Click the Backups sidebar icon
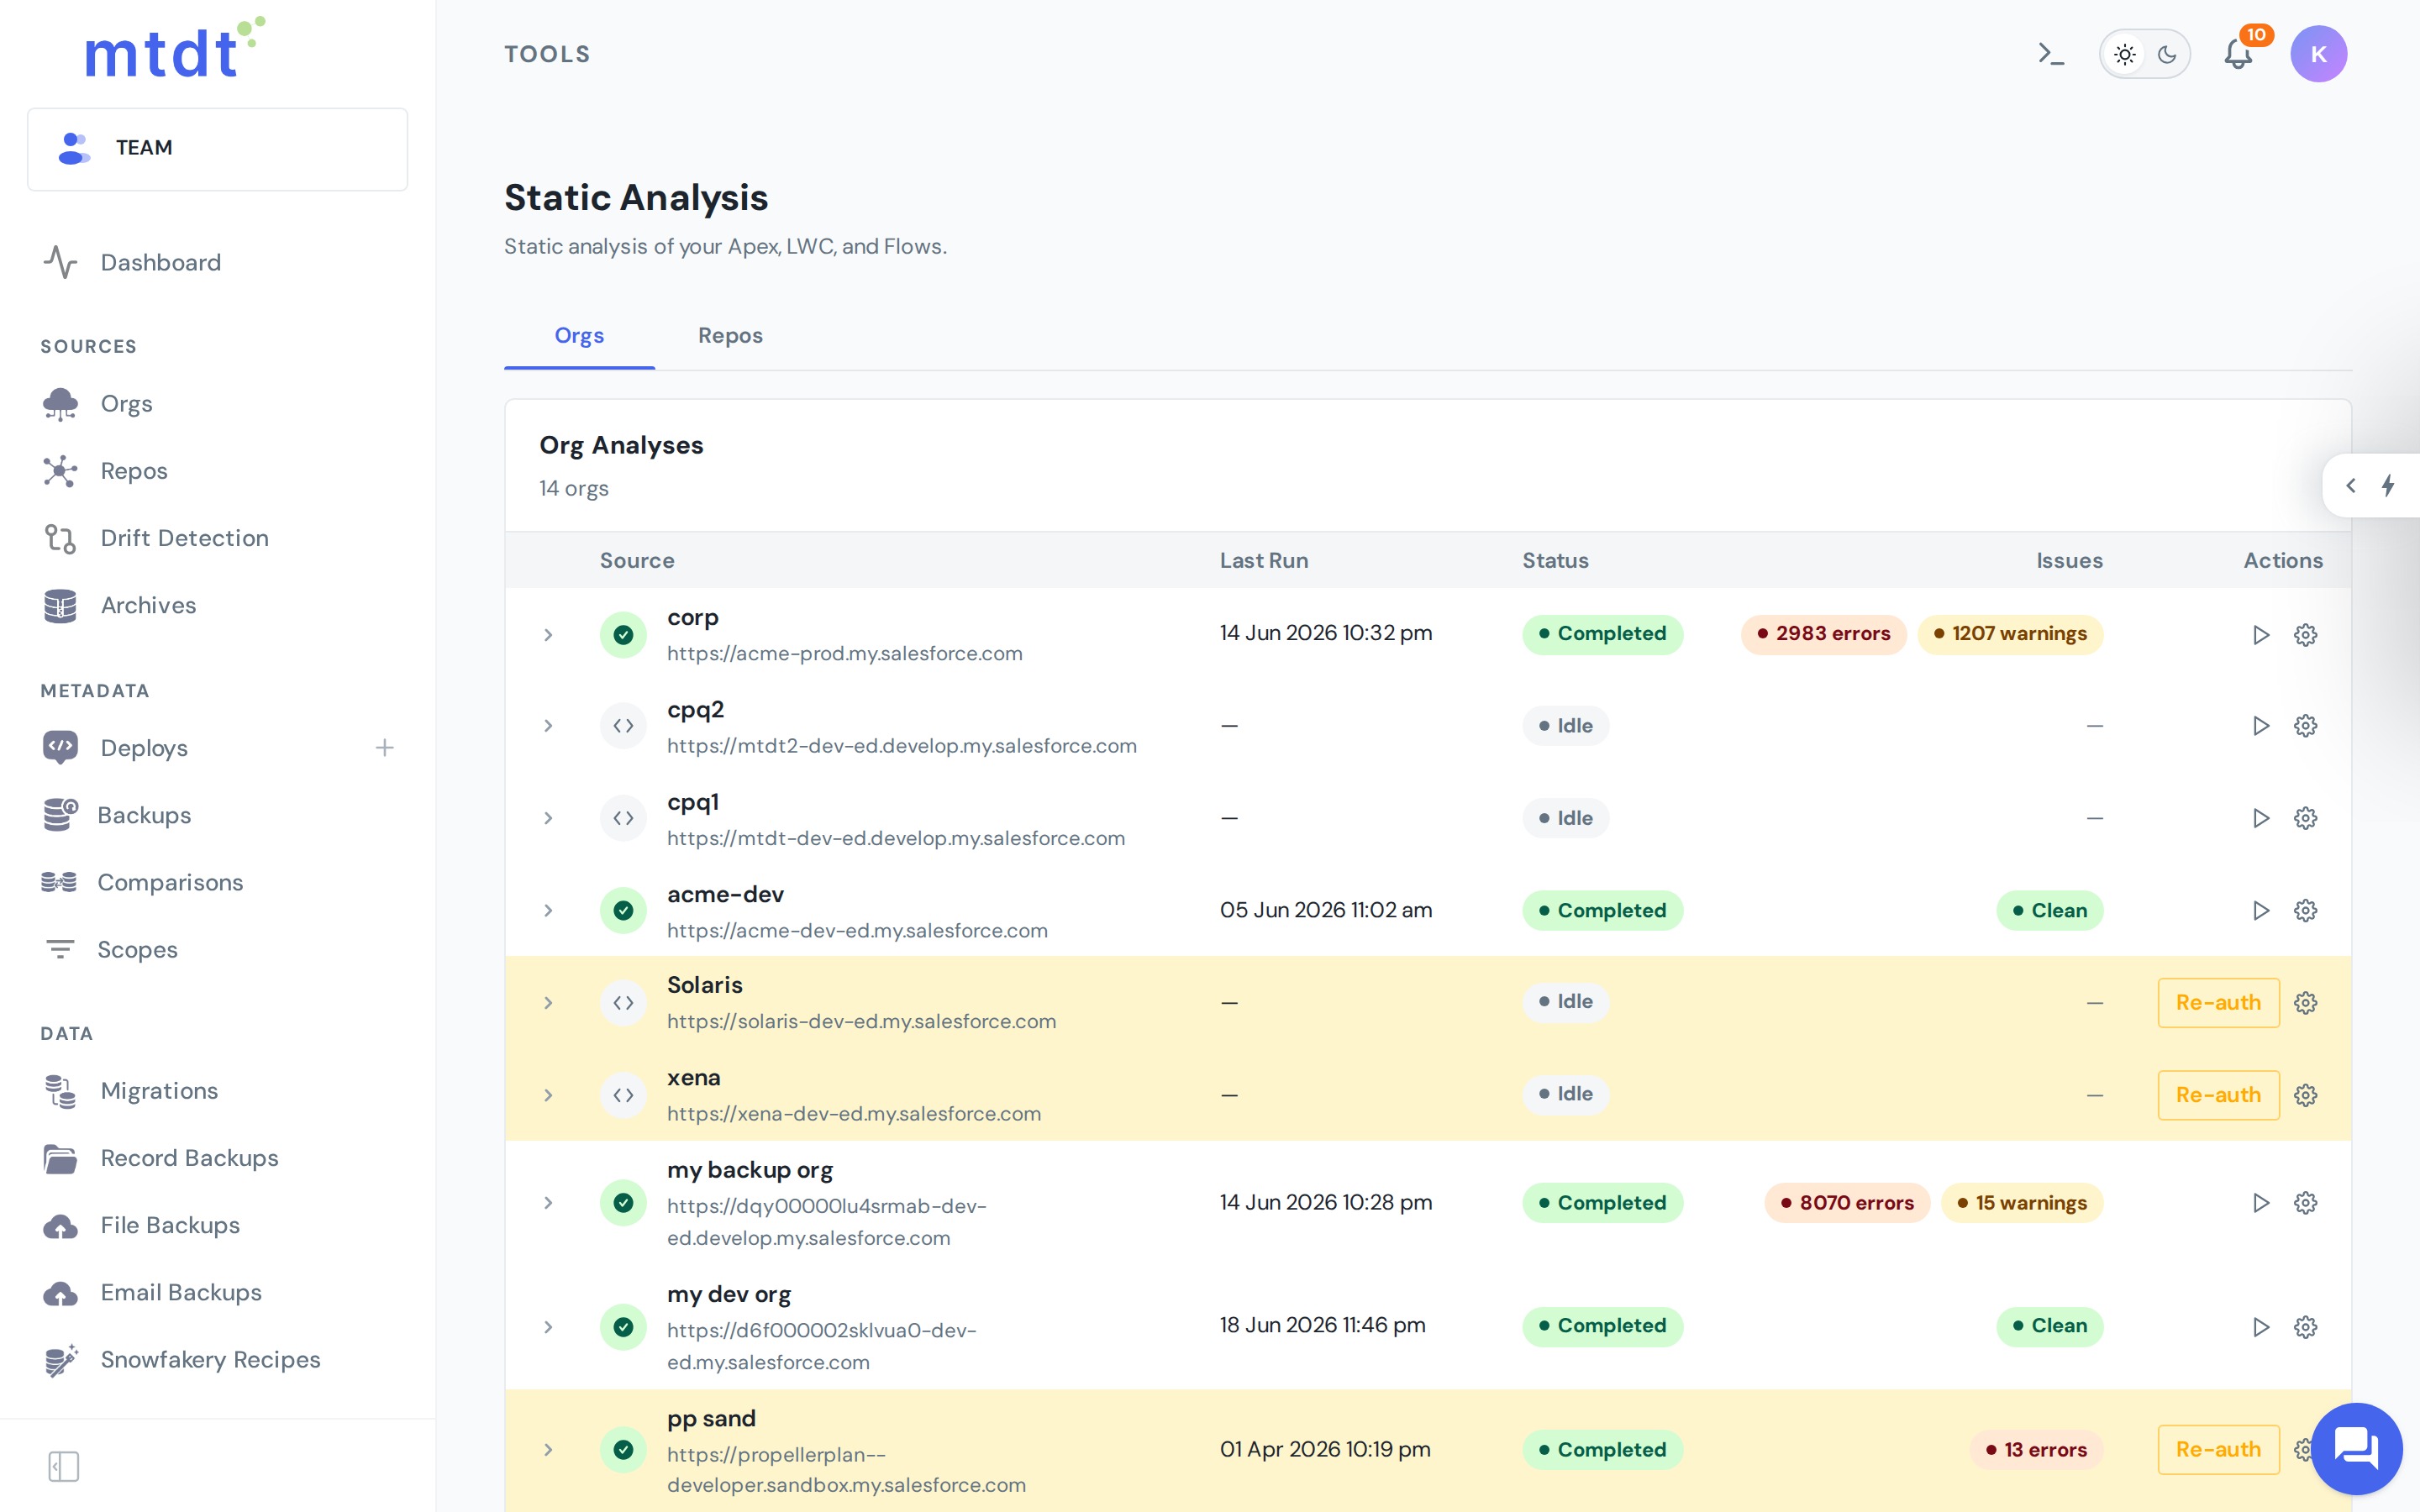 click(60, 815)
